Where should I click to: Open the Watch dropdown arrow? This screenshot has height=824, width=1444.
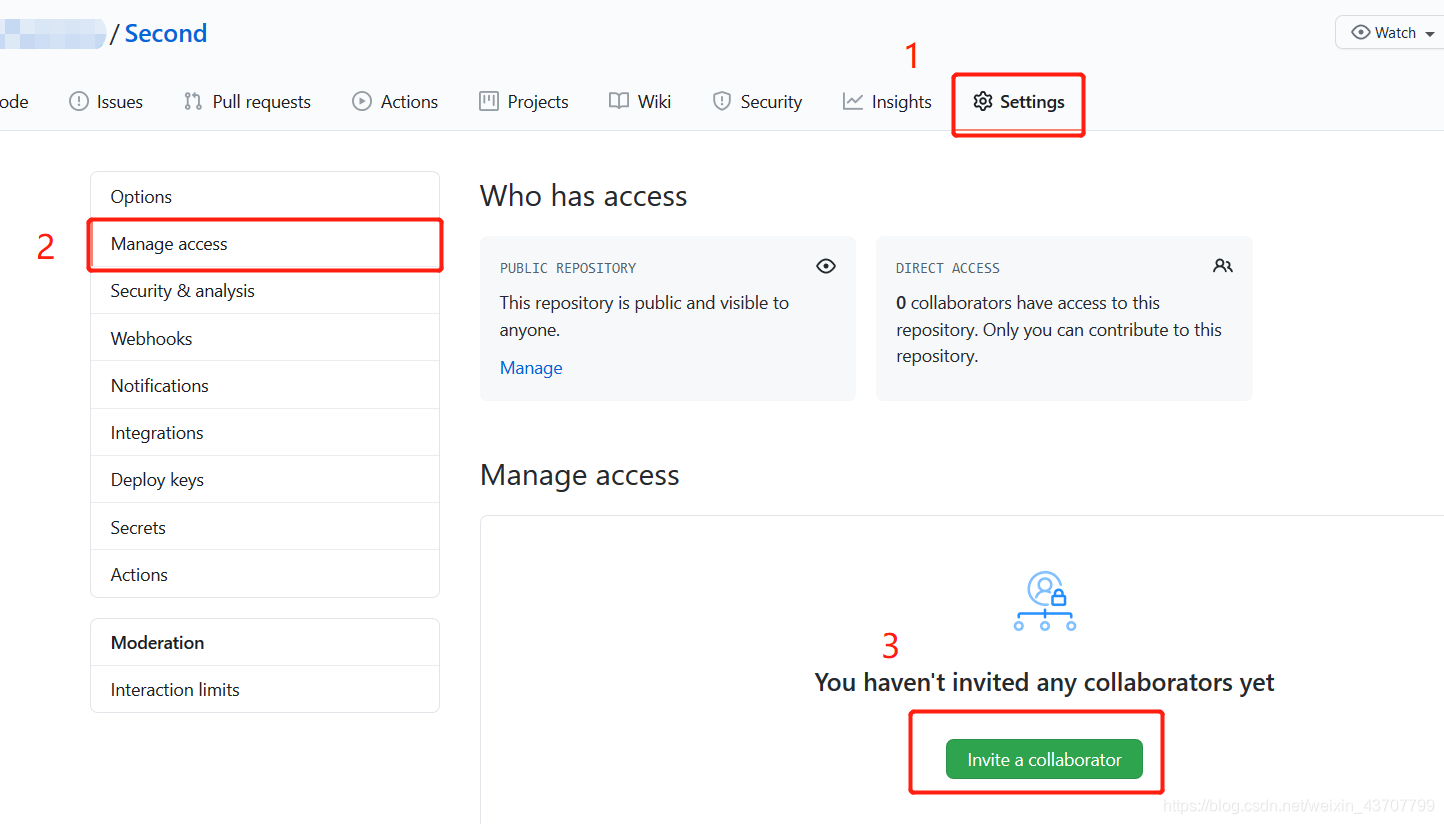tap(1430, 34)
